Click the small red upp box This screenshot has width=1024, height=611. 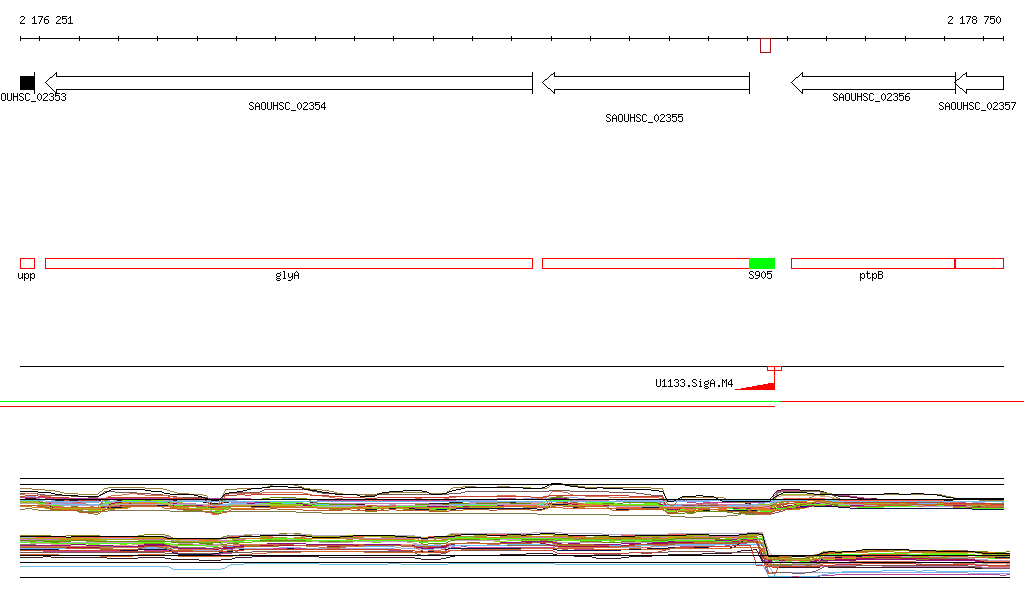coord(27,263)
